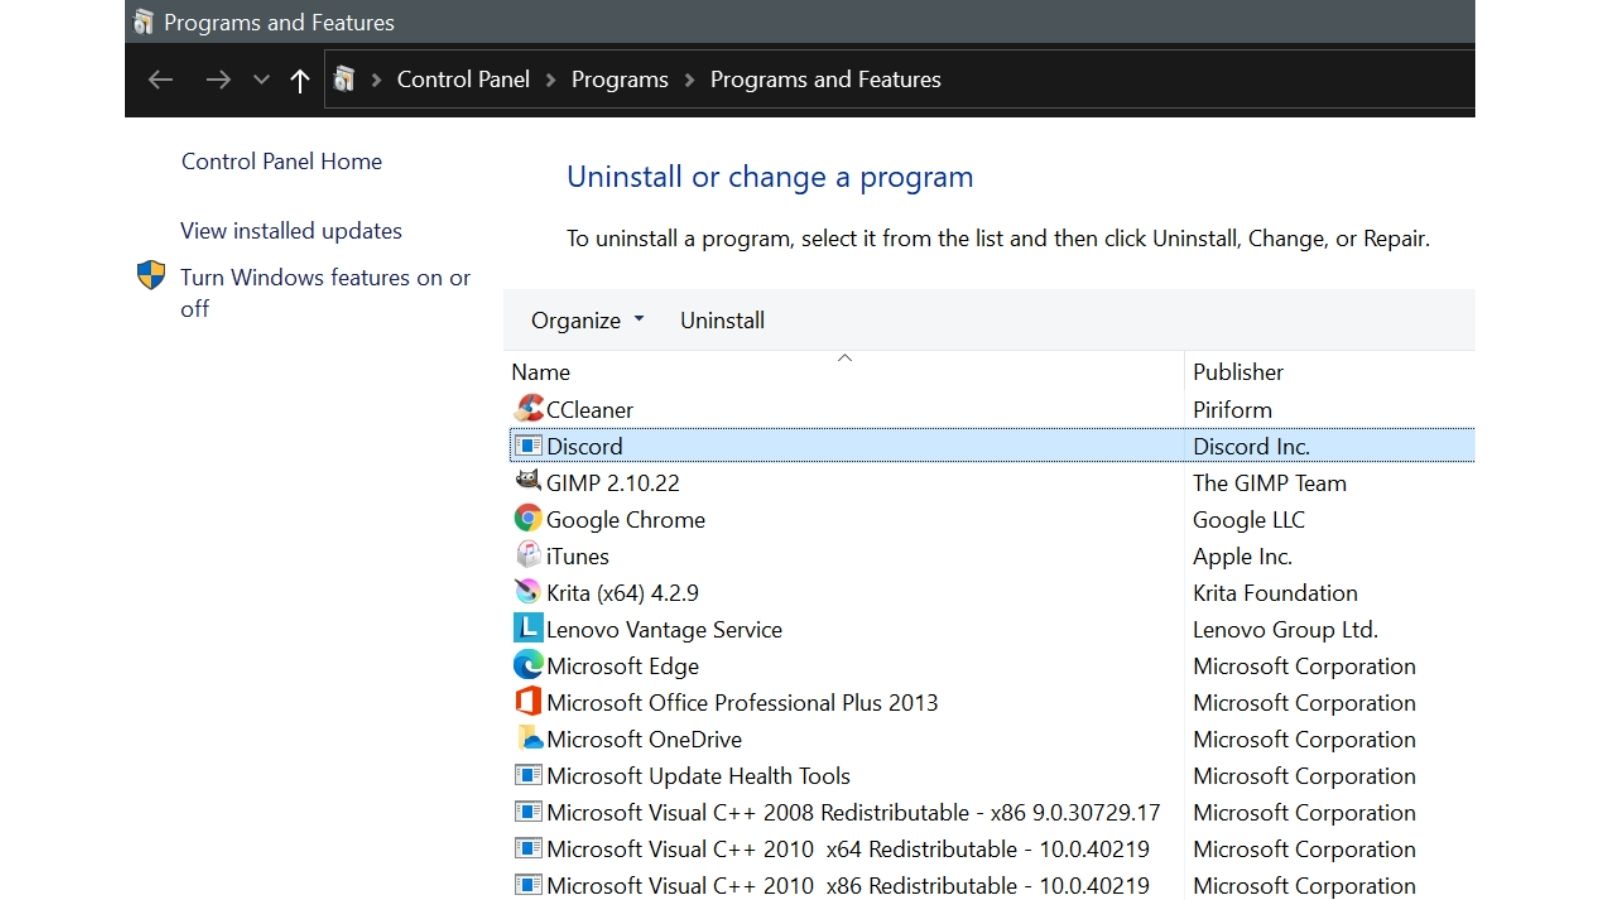Click Krita Foundation publisher cell
The width and height of the screenshot is (1600, 900).
click(1275, 593)
